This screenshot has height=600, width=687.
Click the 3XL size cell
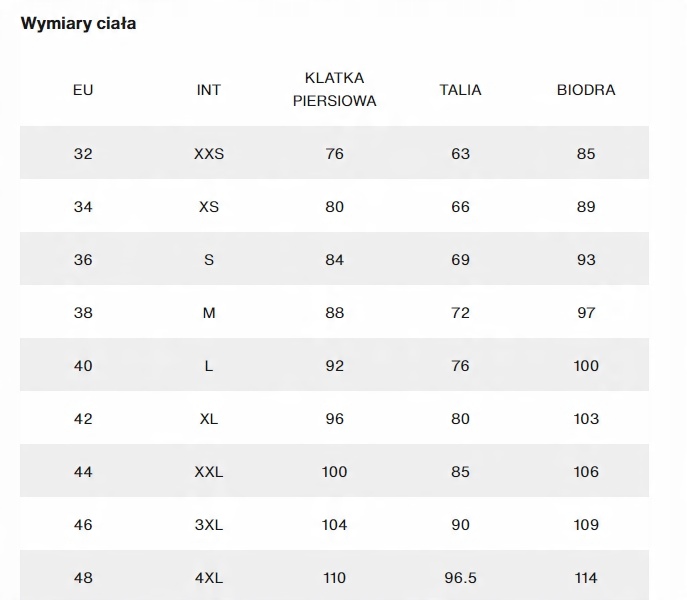click(x=209, y=525)
